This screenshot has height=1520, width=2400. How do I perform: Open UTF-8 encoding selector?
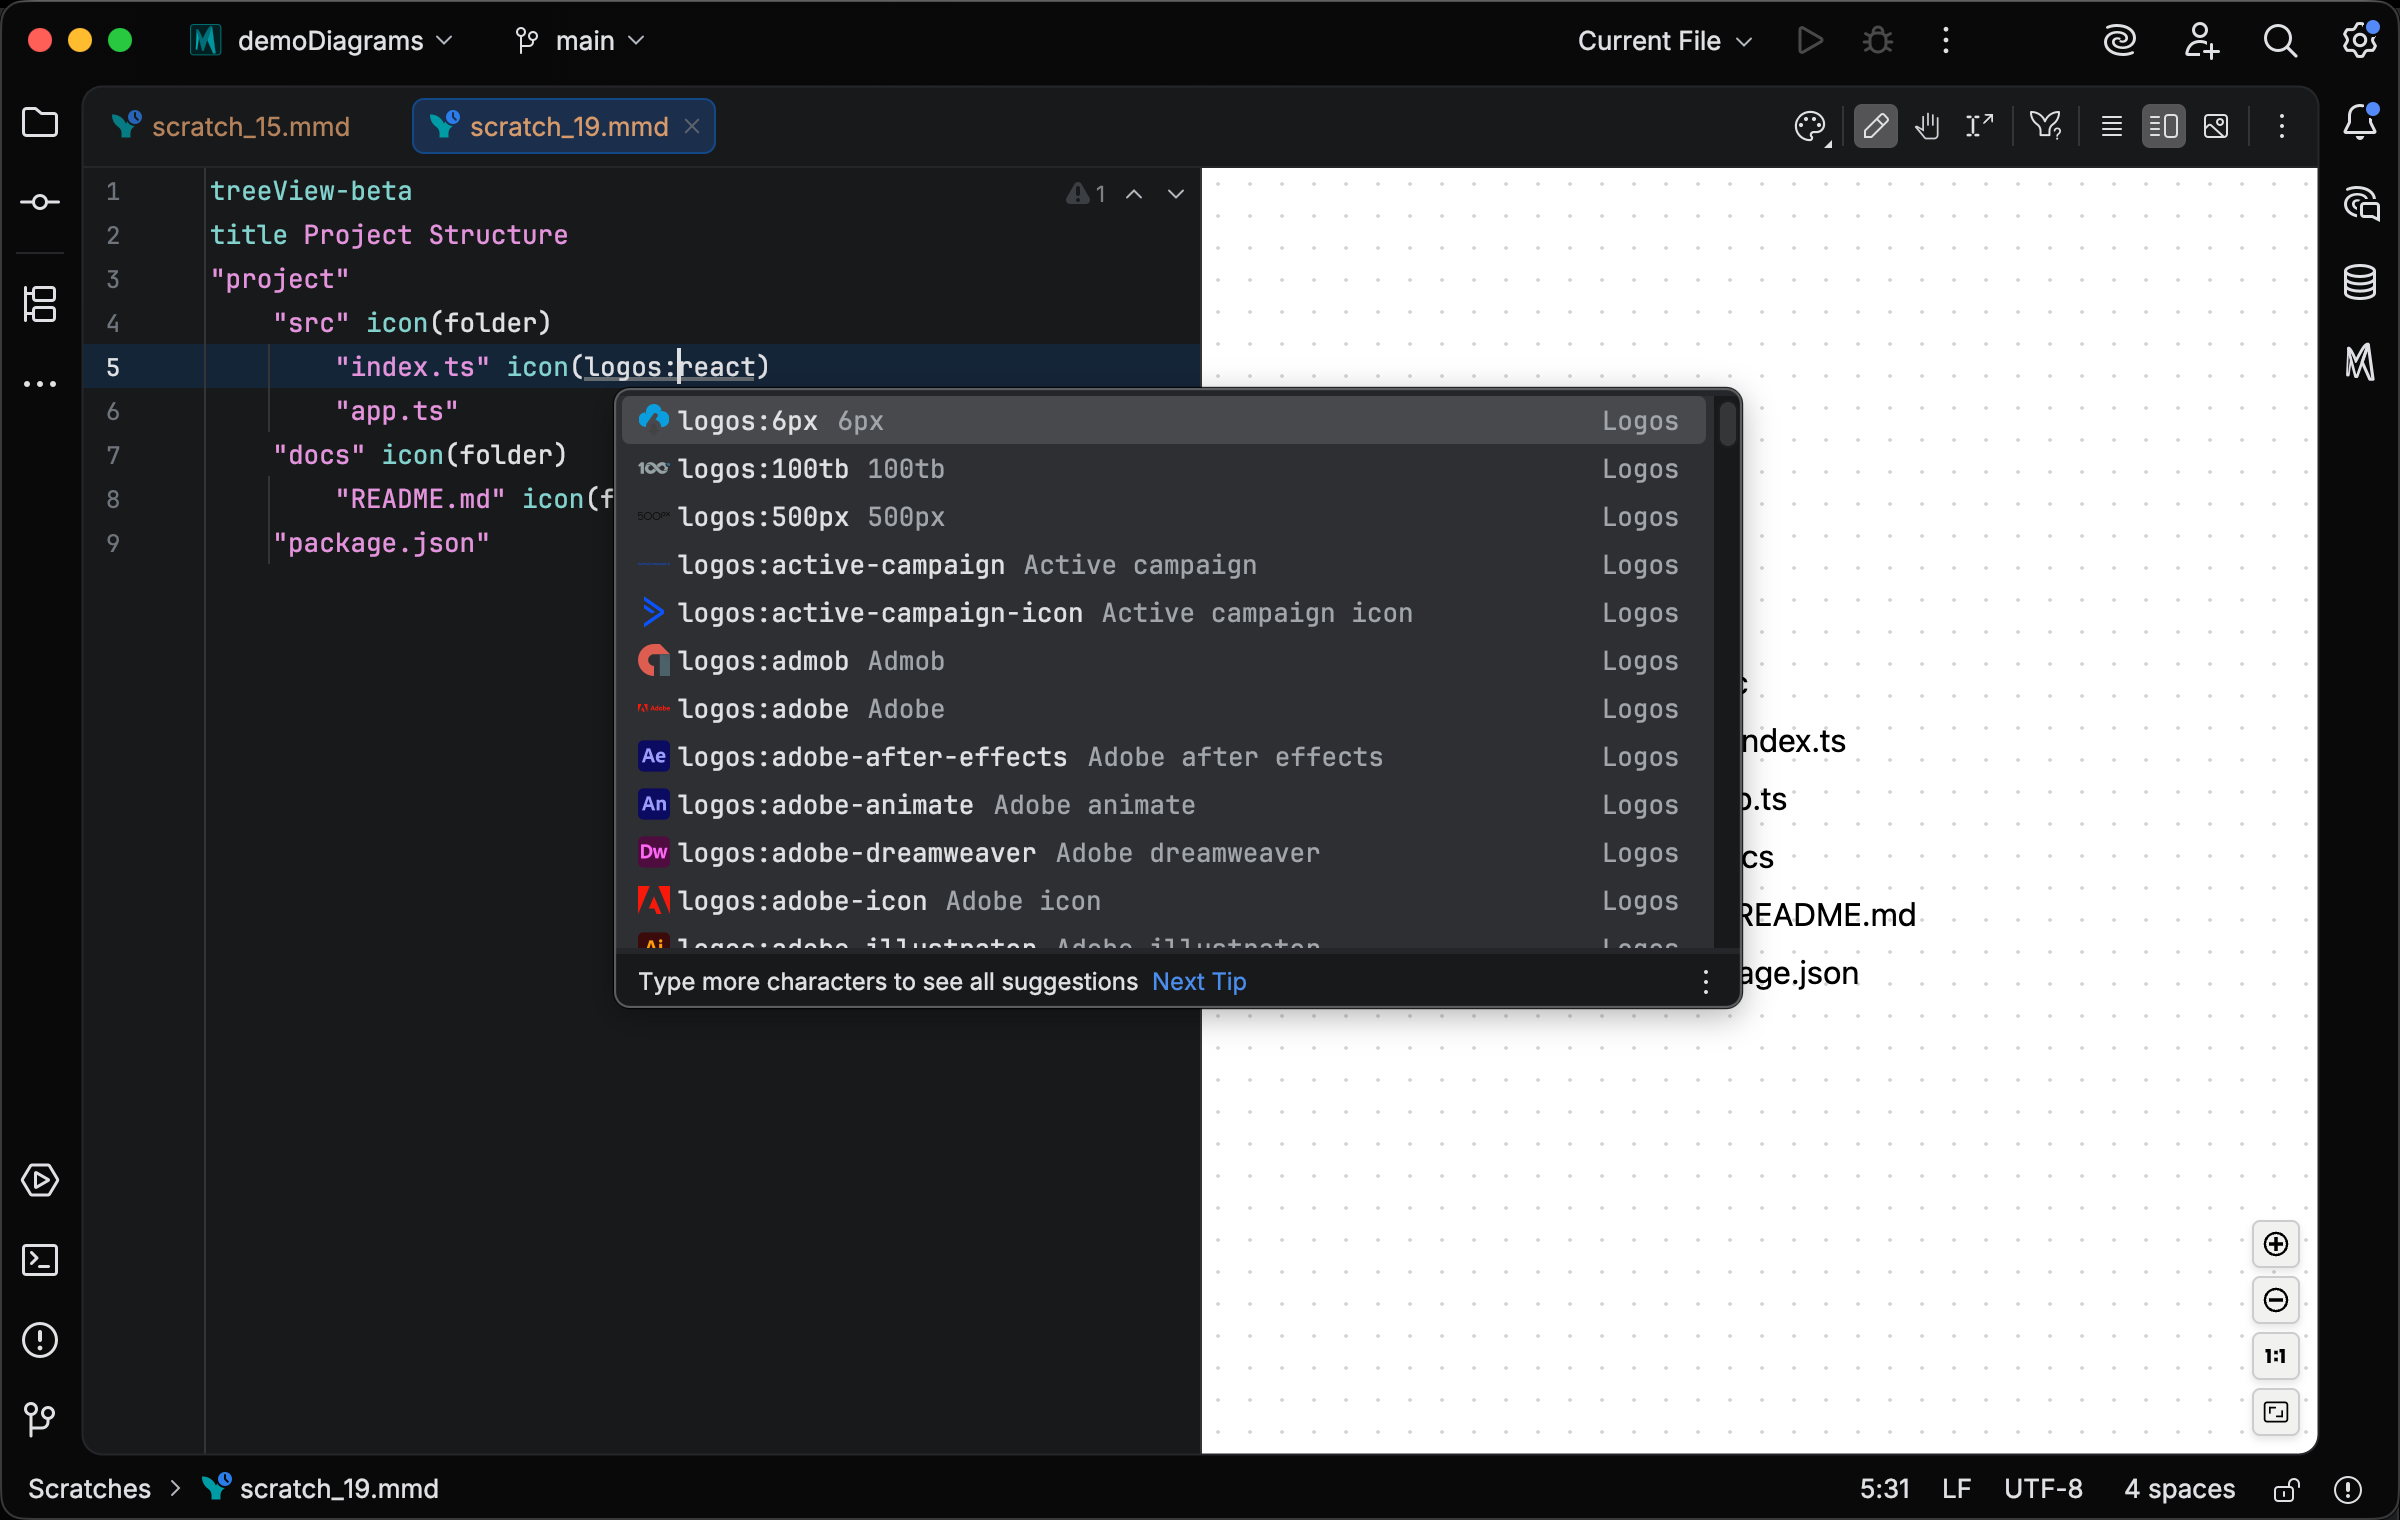[2043, 1489]
